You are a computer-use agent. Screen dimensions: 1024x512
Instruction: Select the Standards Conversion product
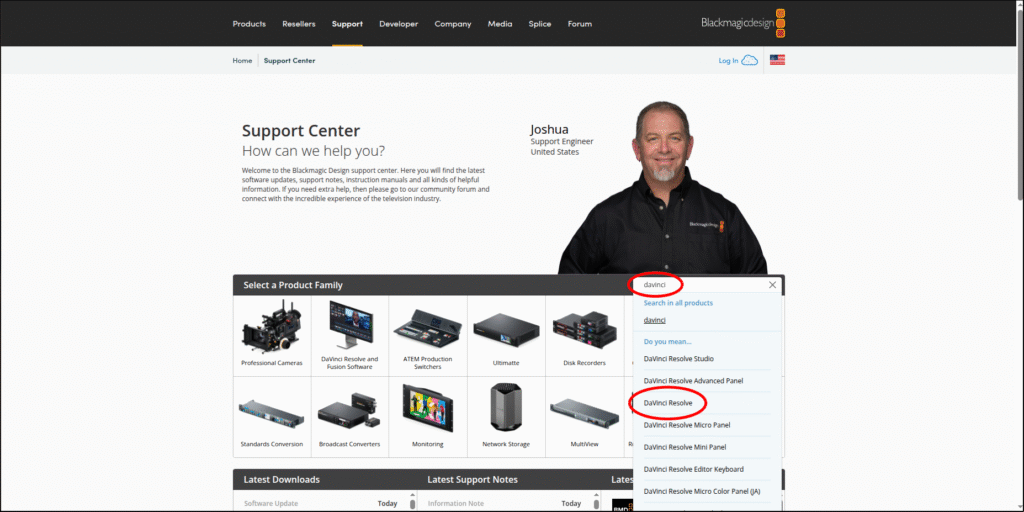(x=271, y=416)
